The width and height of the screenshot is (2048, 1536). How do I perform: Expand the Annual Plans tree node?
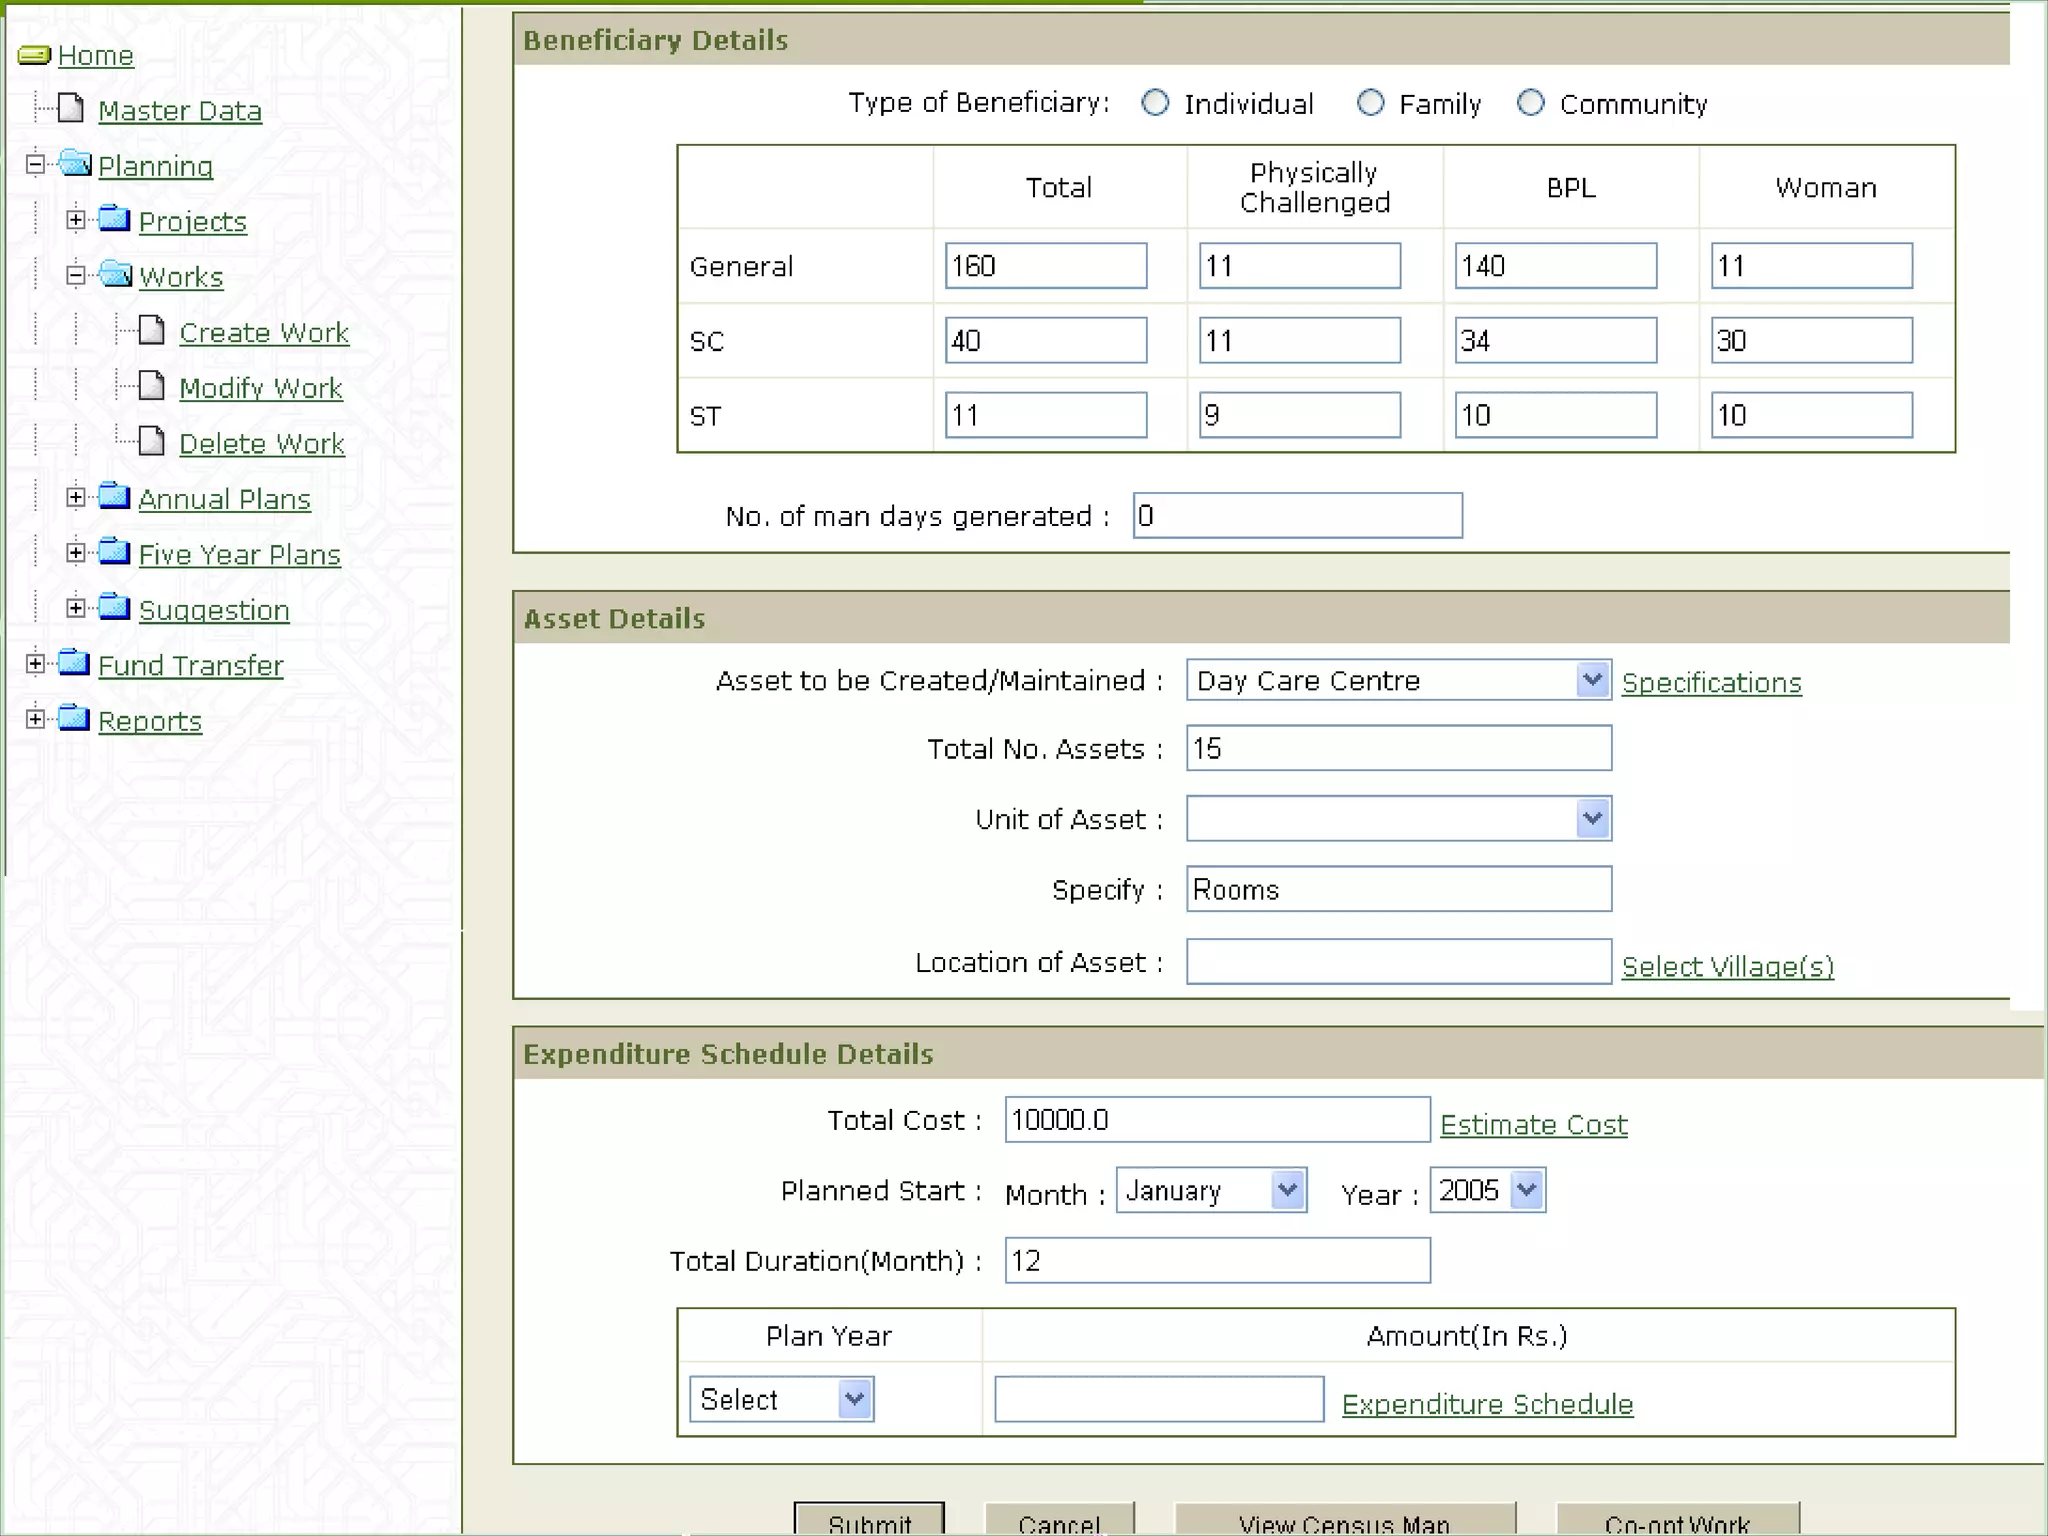[76, 497]
